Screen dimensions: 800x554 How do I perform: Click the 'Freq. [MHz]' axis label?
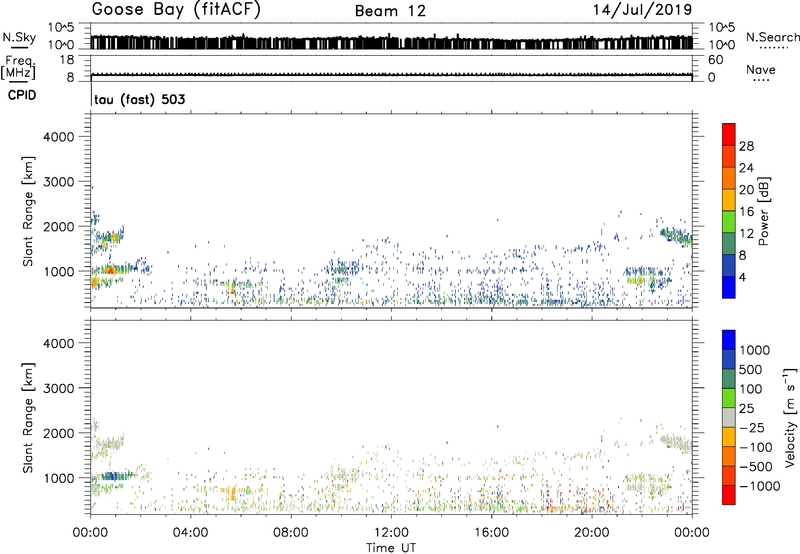pos(18,67)
